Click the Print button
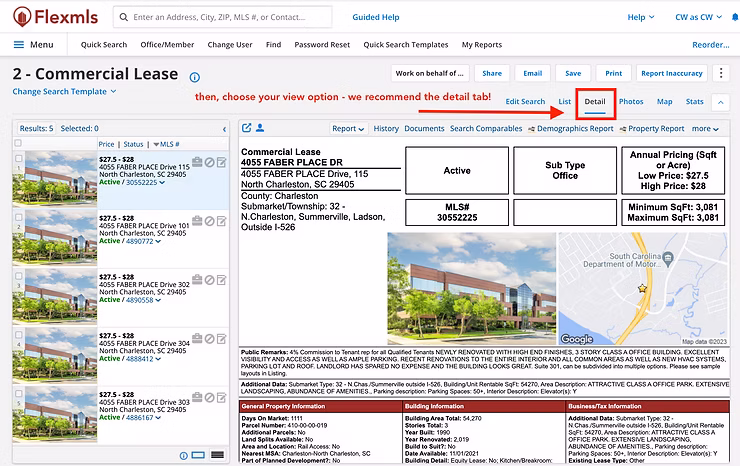 (613, 73)
